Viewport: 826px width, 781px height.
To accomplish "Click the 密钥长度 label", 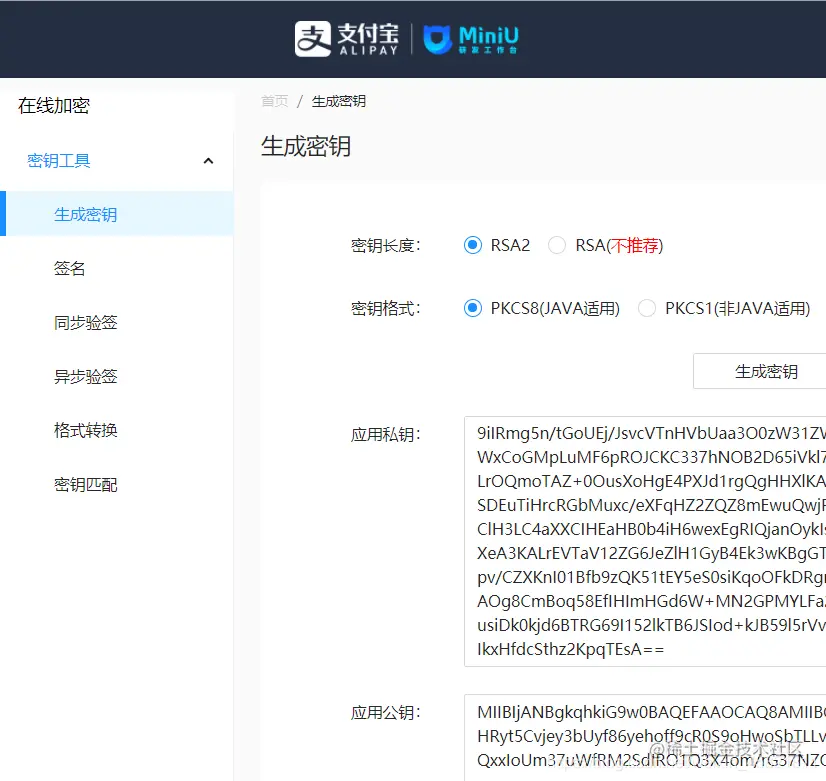I will point(386,245).
